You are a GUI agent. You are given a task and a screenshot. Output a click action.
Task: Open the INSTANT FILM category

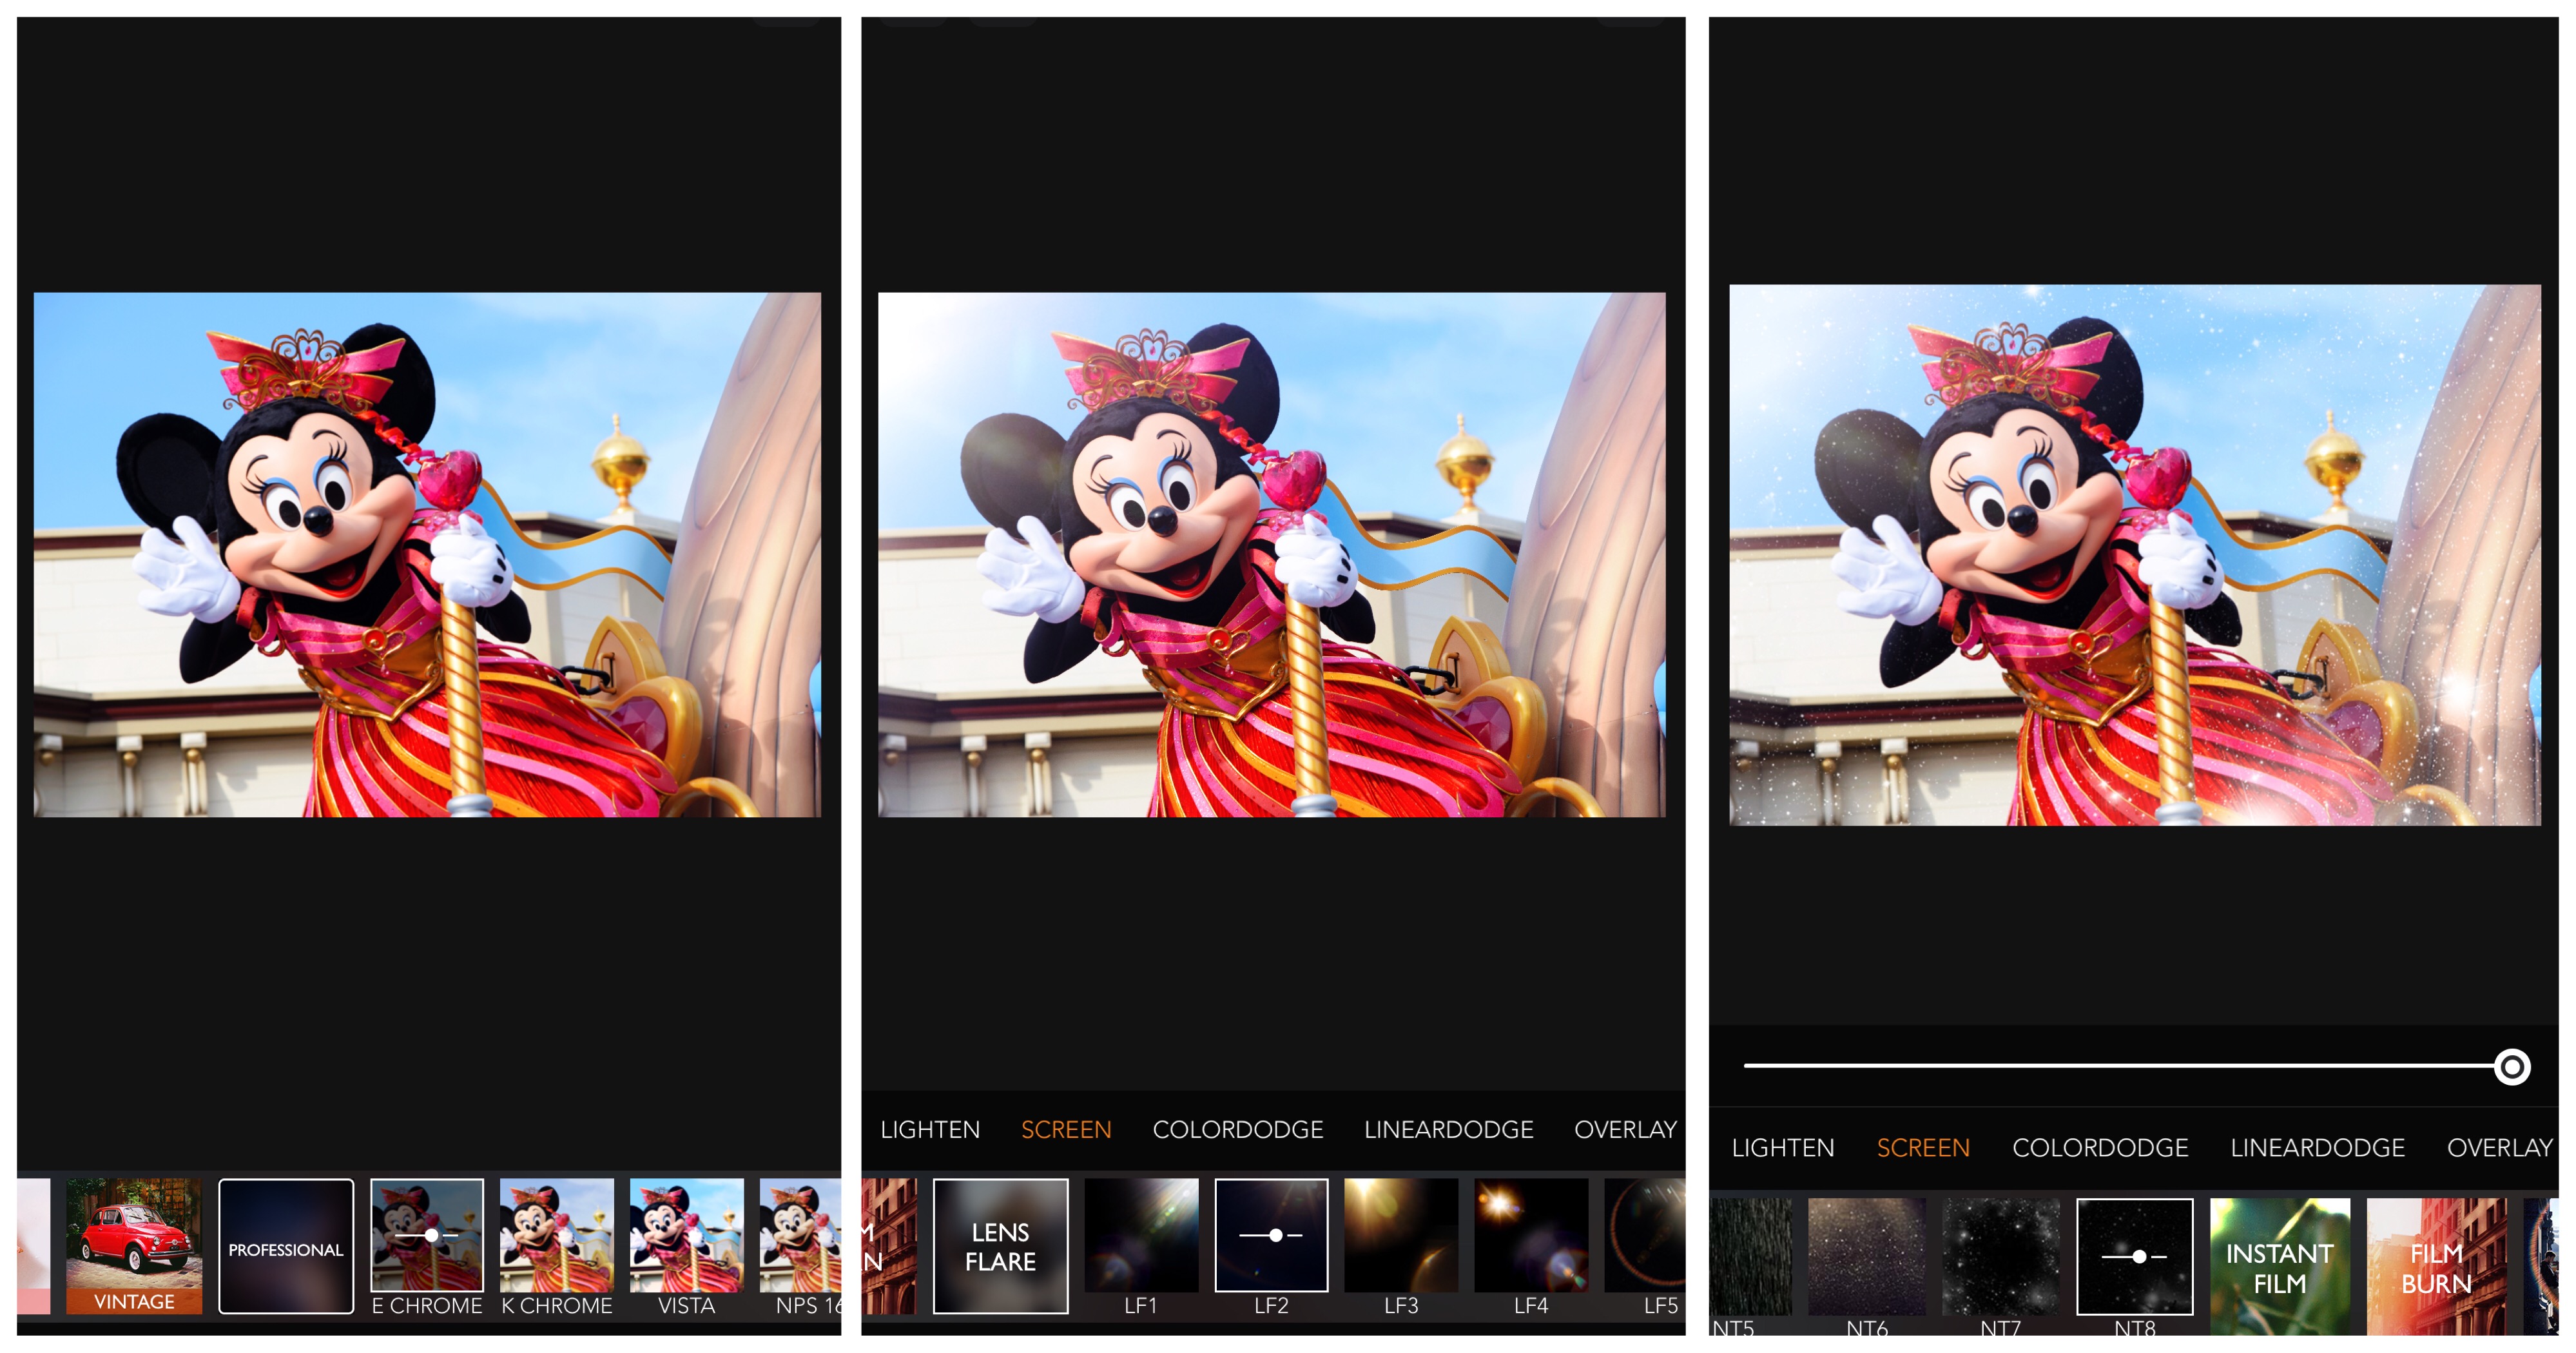click(2280, 1266)
